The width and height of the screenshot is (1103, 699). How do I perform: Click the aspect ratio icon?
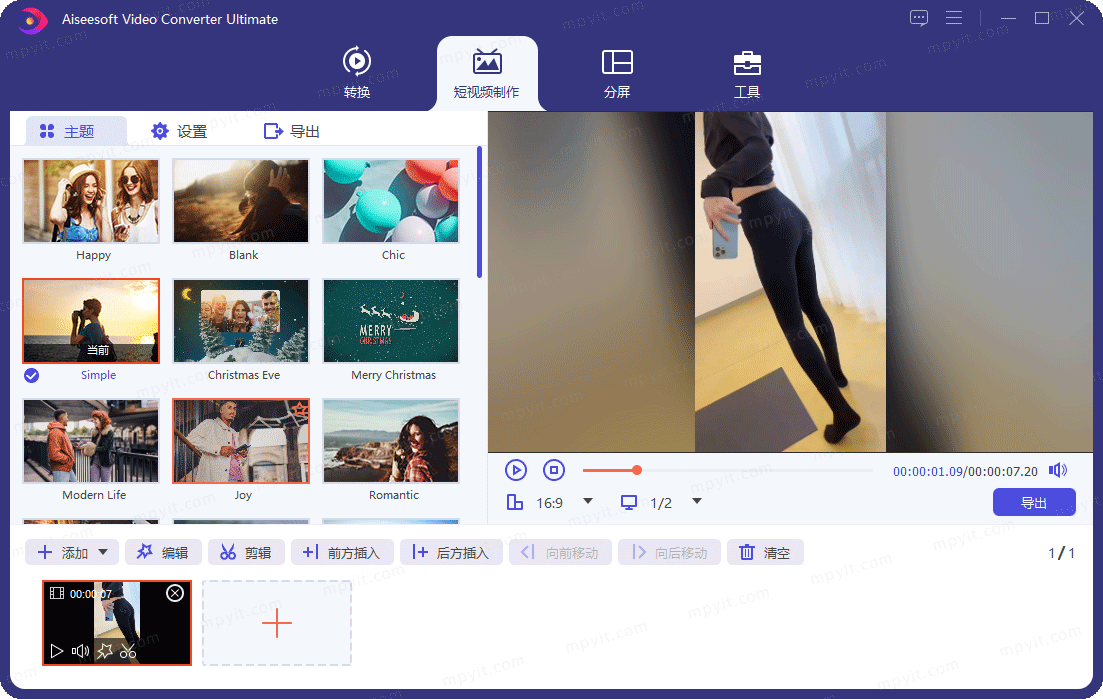pyautogui.click(x=515, y=502)
